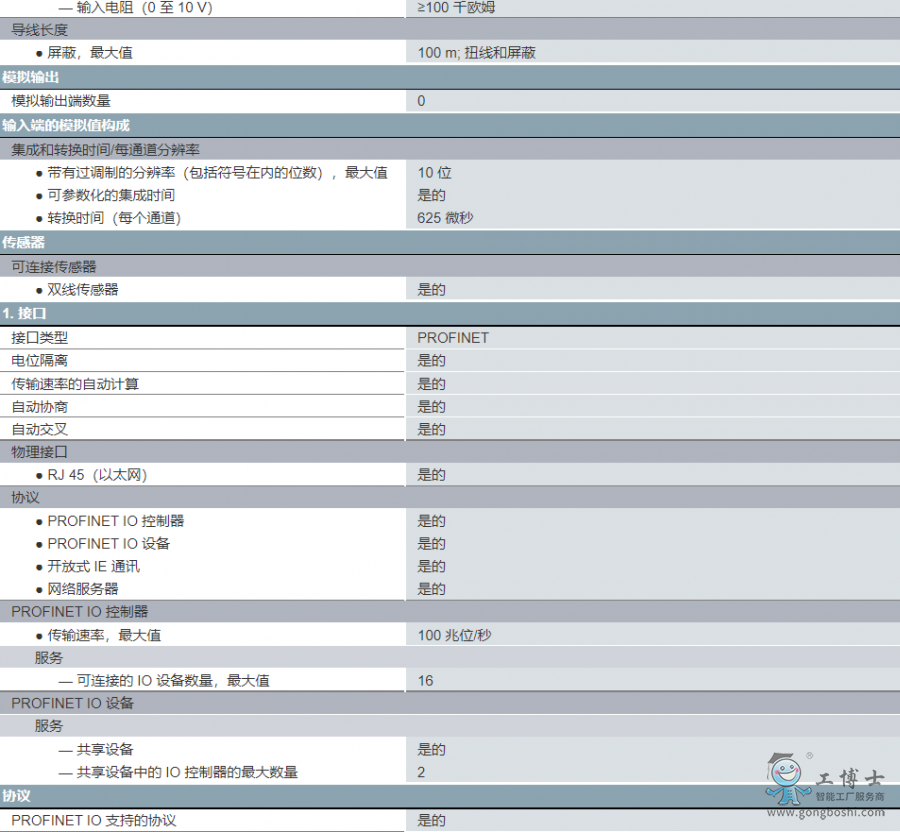This screenshot has width=900, height=832.
Task: Click '是的' value for 电位隔离
Action: pyautogui.click(x=431, y=360)
